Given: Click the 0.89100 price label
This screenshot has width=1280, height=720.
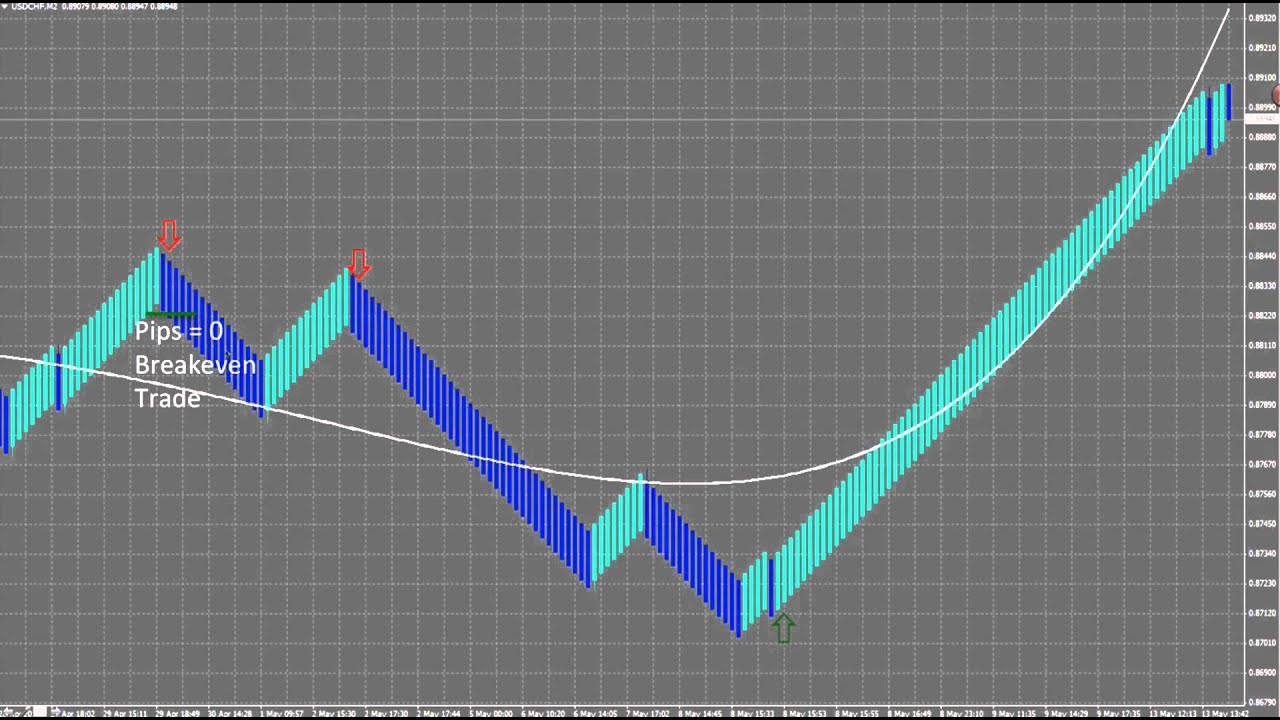Looking at the screenshot, I should 1263,78.
